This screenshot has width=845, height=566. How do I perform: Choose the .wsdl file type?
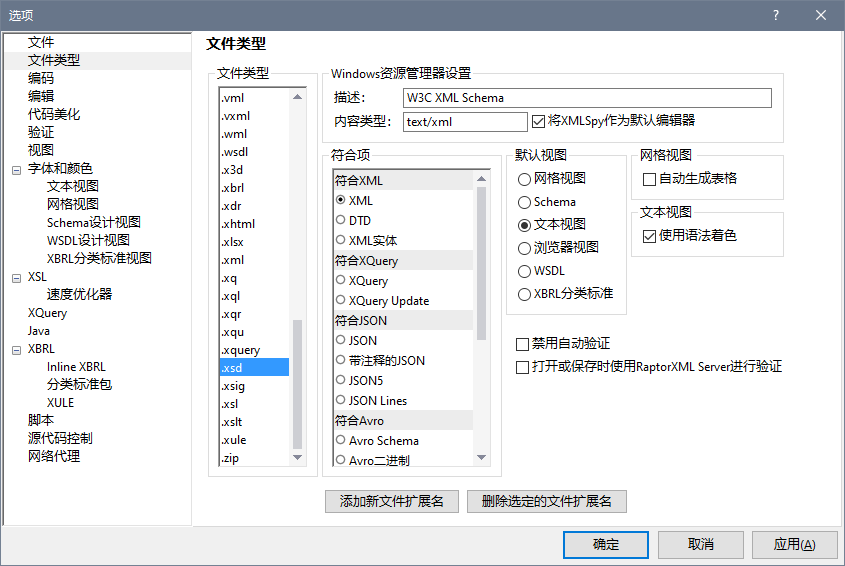coord(234,152)
